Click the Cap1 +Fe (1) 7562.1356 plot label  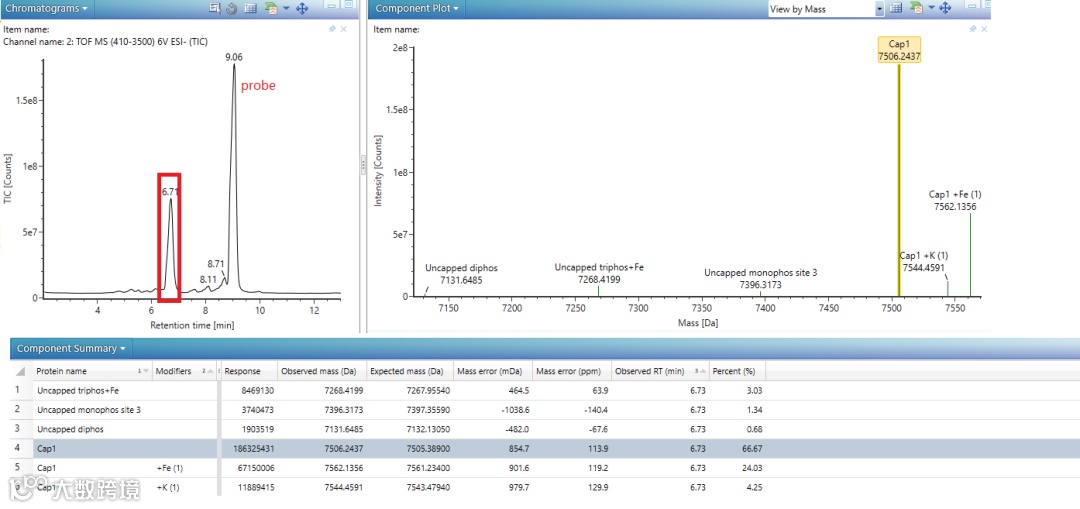coord(955,200)
